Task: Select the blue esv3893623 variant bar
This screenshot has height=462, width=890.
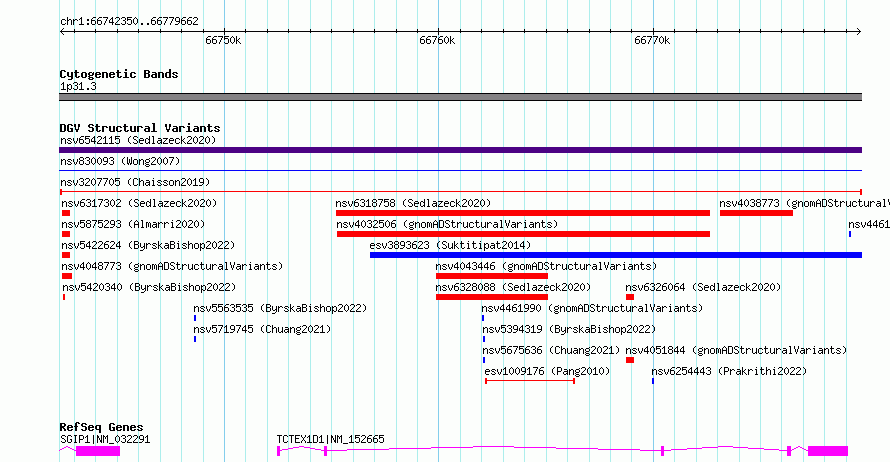Action: [616, 255]
